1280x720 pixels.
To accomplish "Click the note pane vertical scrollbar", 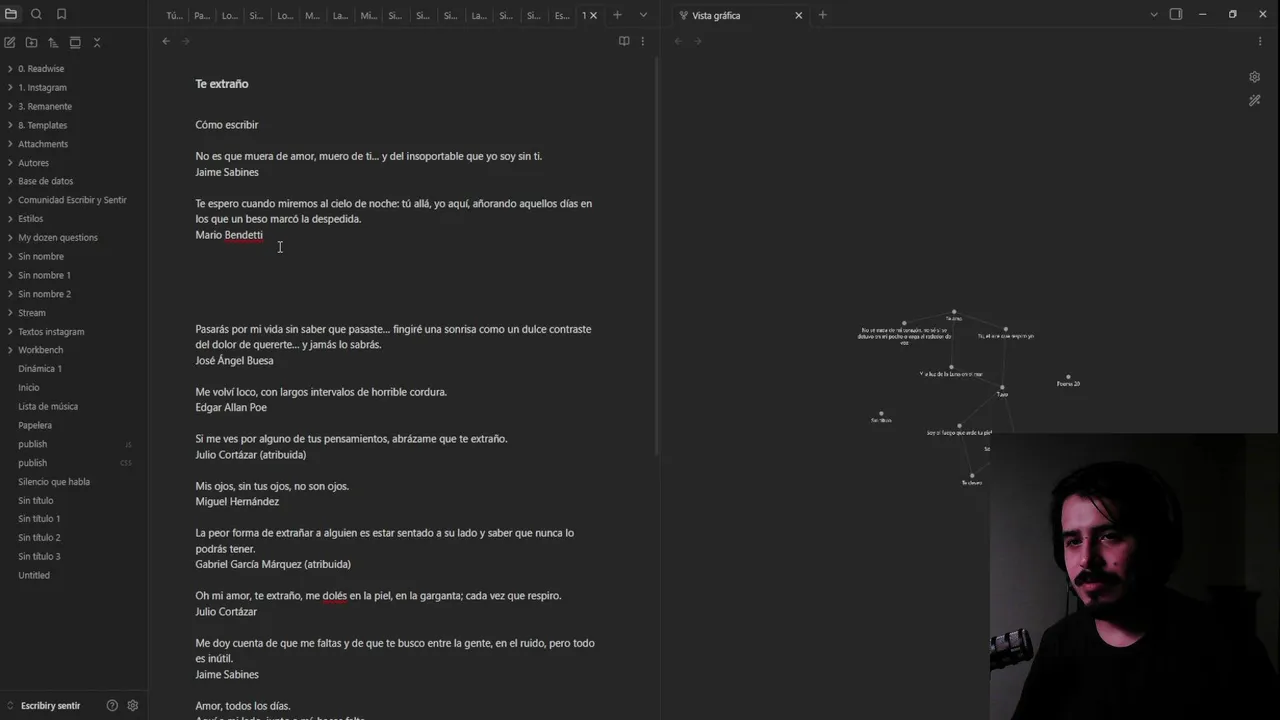I will (656, 258).
